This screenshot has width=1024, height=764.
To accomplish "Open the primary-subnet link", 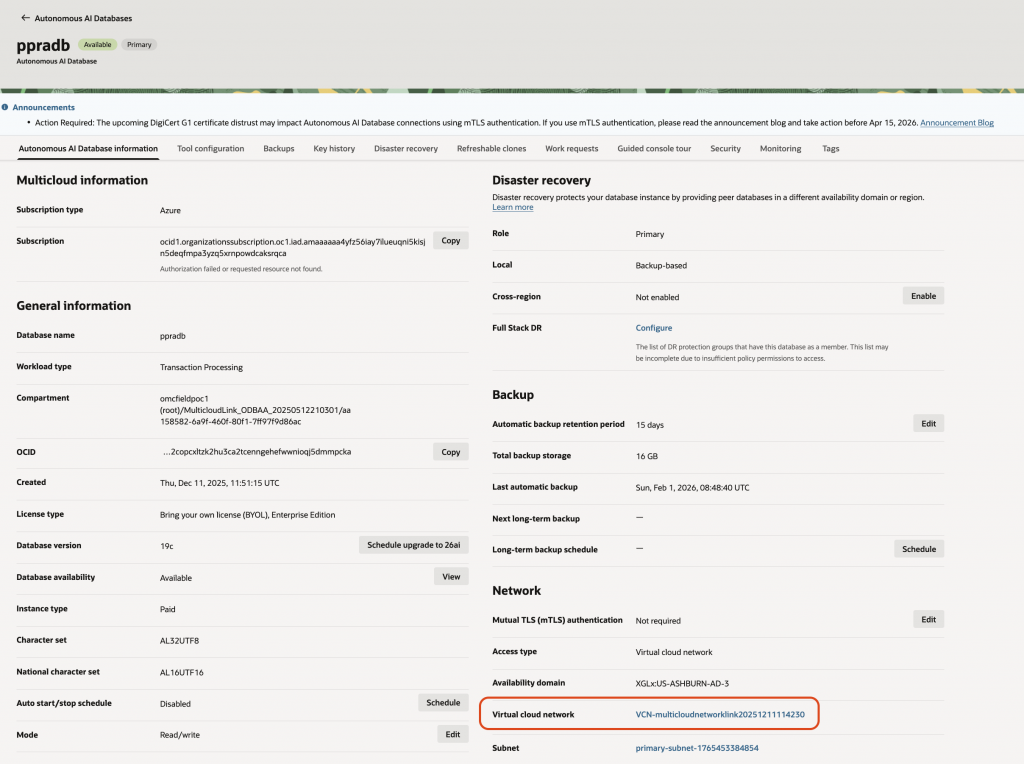I will click(696, 748).
